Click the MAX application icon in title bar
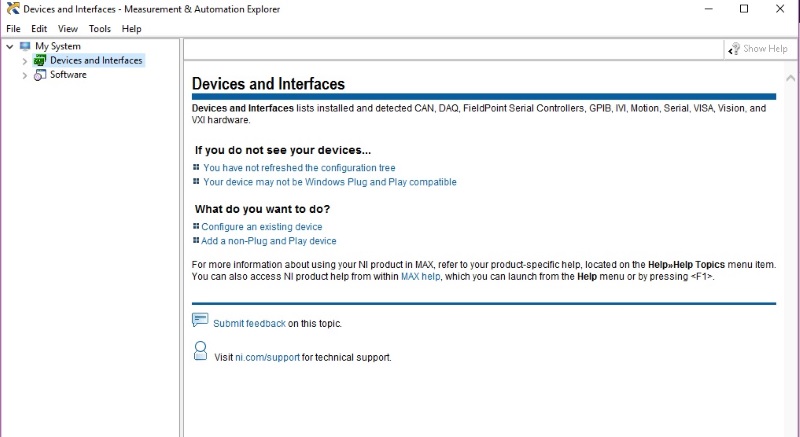This screenshot has height=437, width=800. (13, 9)
